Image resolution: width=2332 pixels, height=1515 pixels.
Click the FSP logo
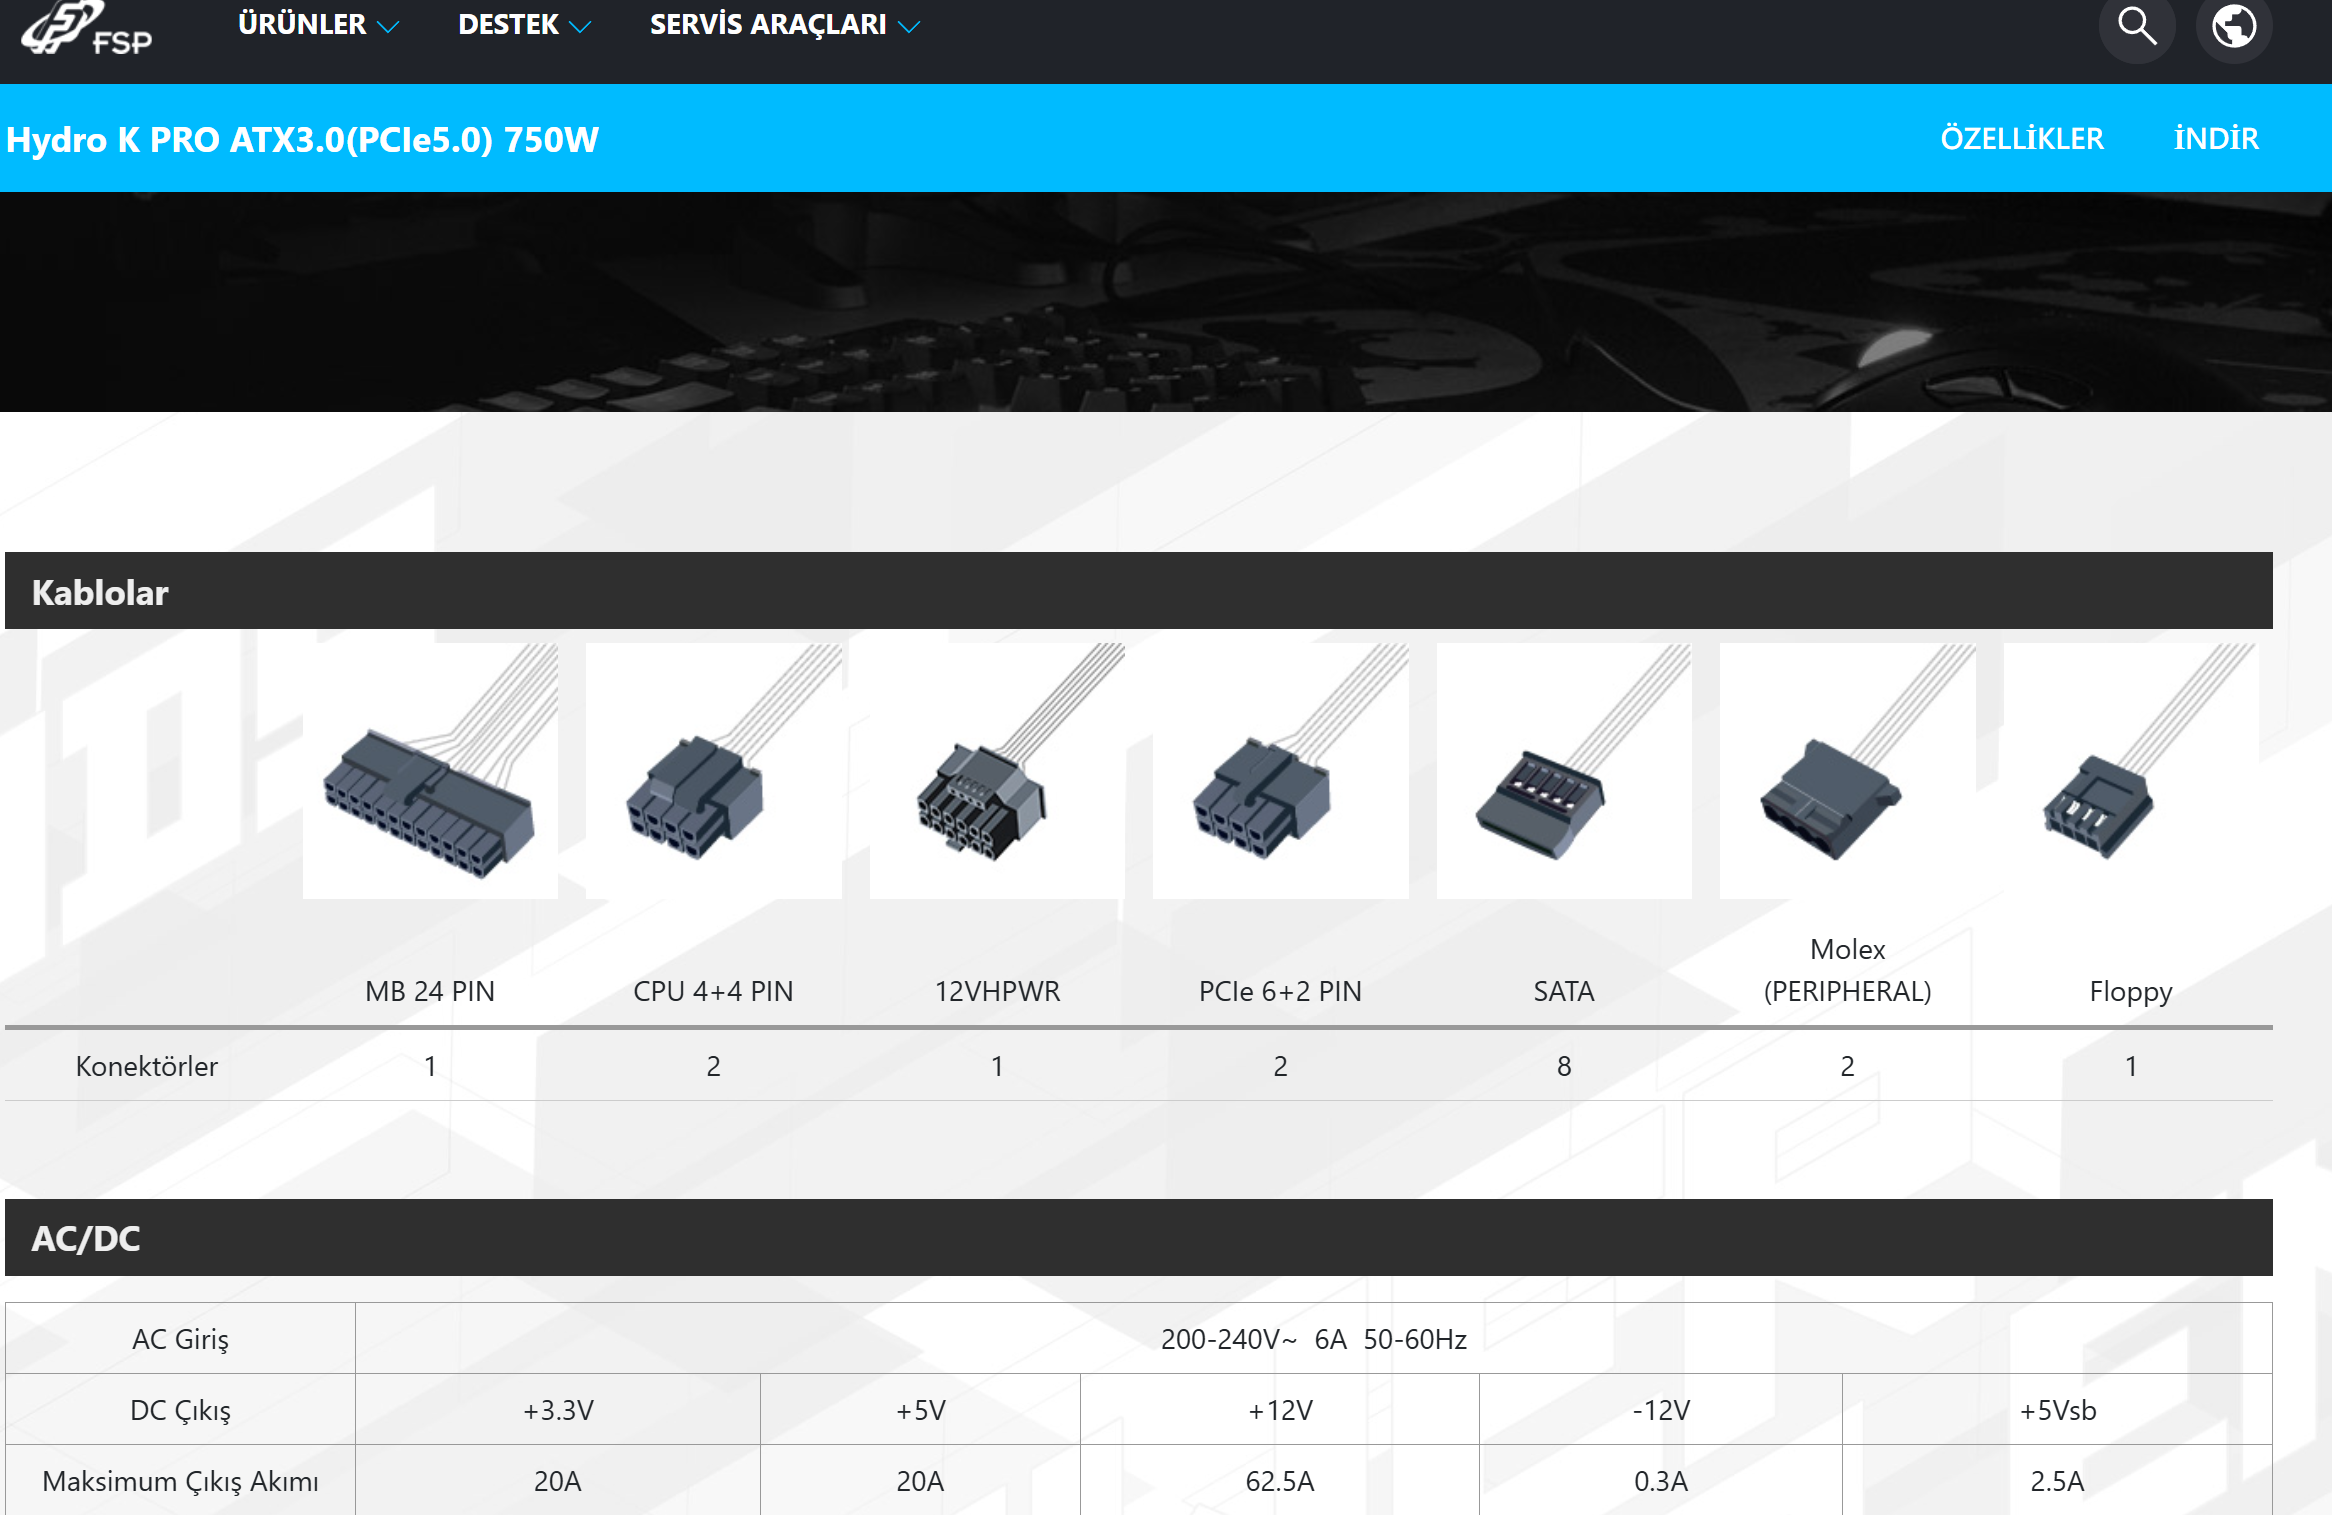(x=87, y=28)
